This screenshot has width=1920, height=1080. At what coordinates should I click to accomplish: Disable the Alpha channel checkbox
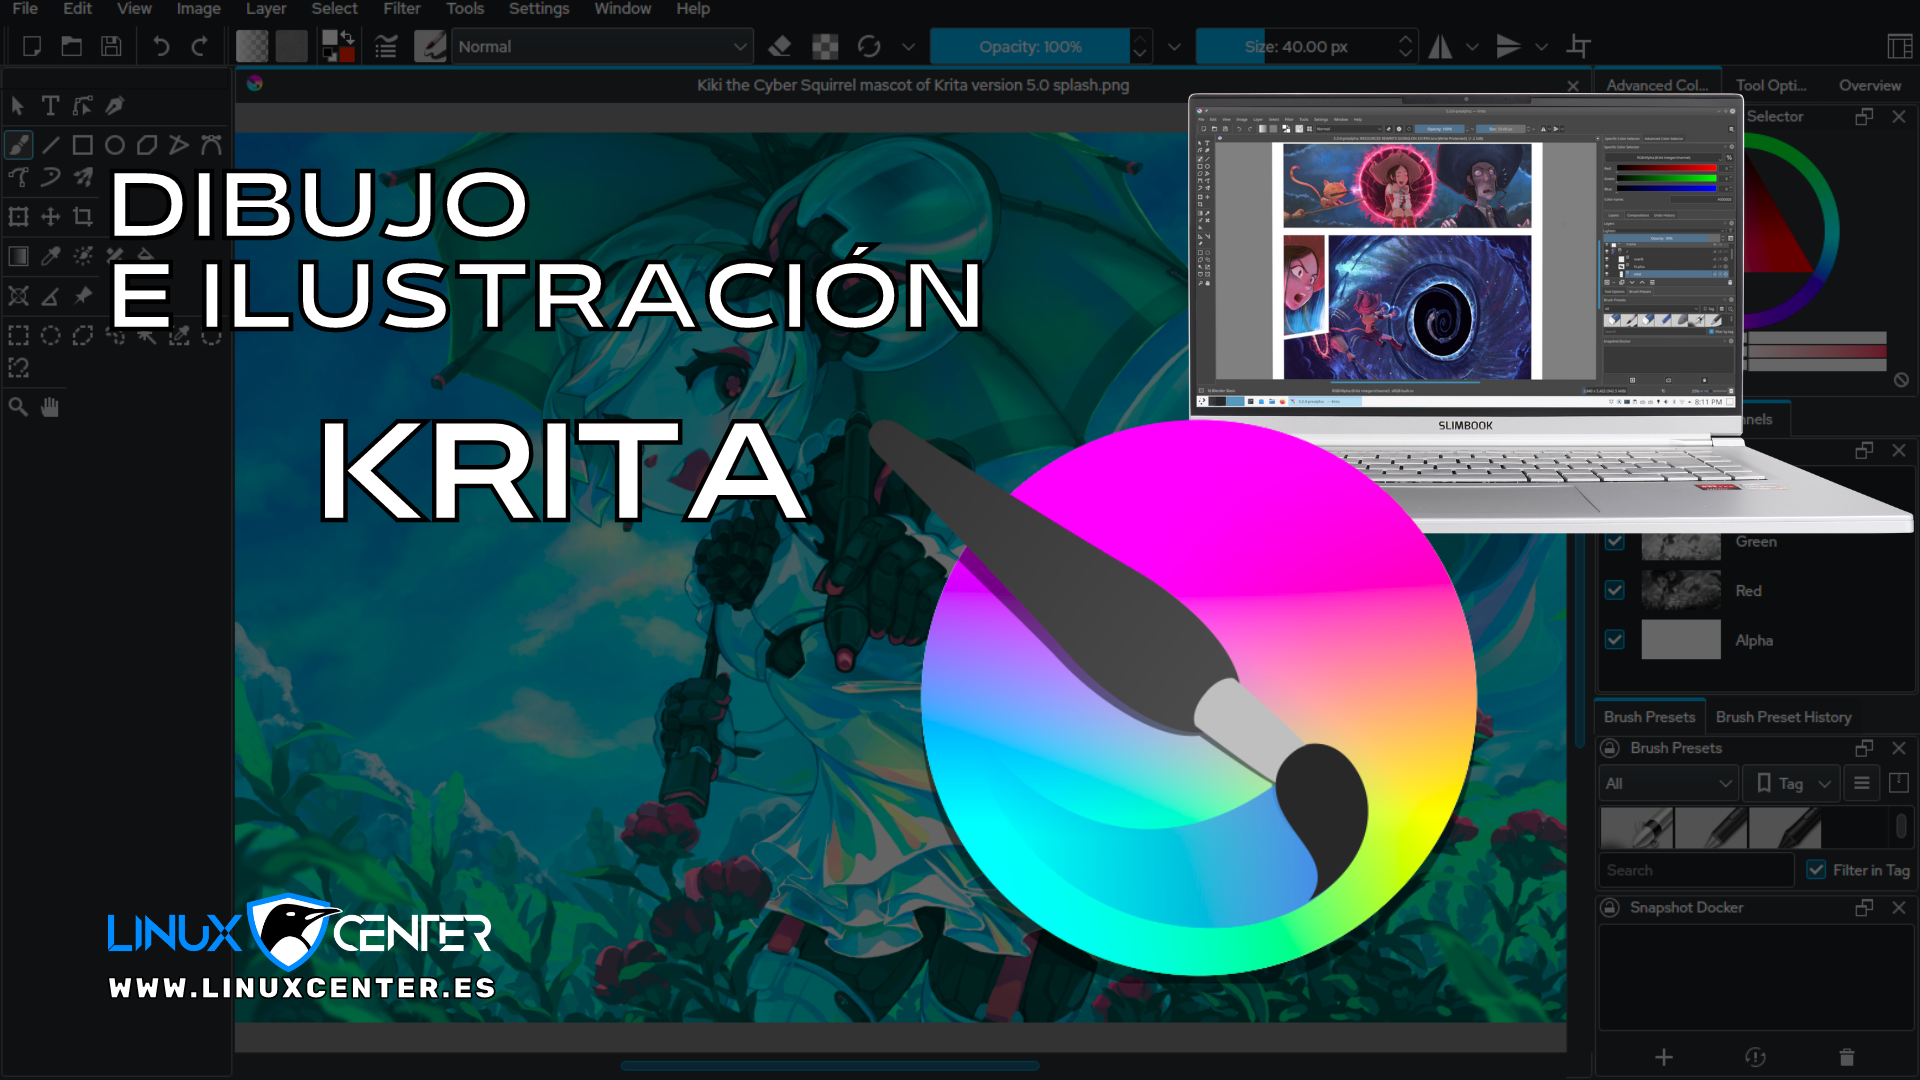tap(1615, 640)
